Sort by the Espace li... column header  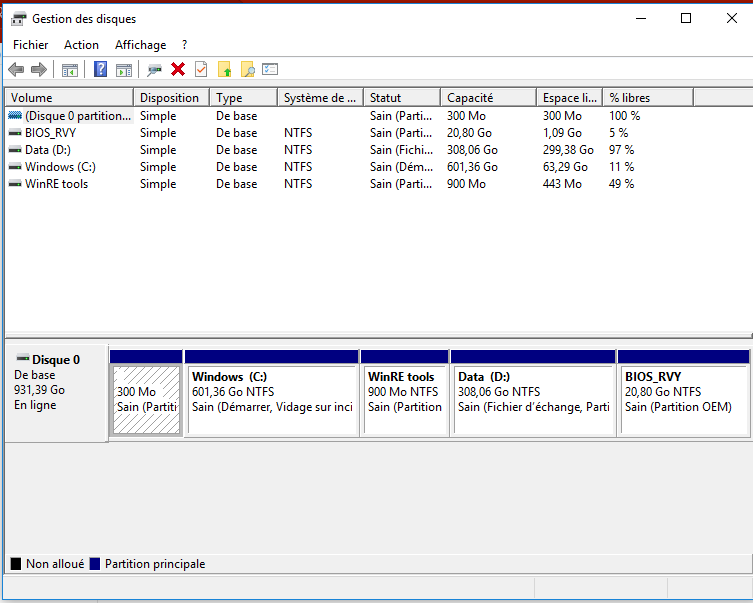[x=570, y=97]
